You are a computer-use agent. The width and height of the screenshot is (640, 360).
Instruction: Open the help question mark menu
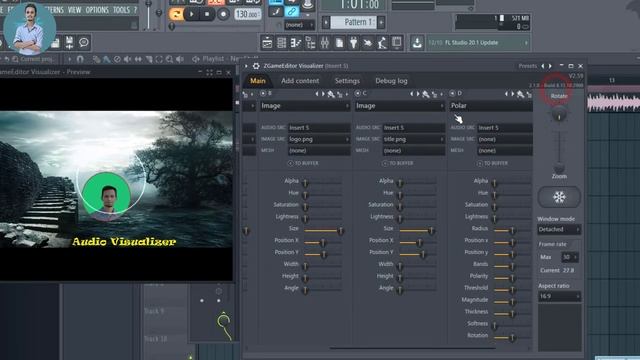pos(135,10)
